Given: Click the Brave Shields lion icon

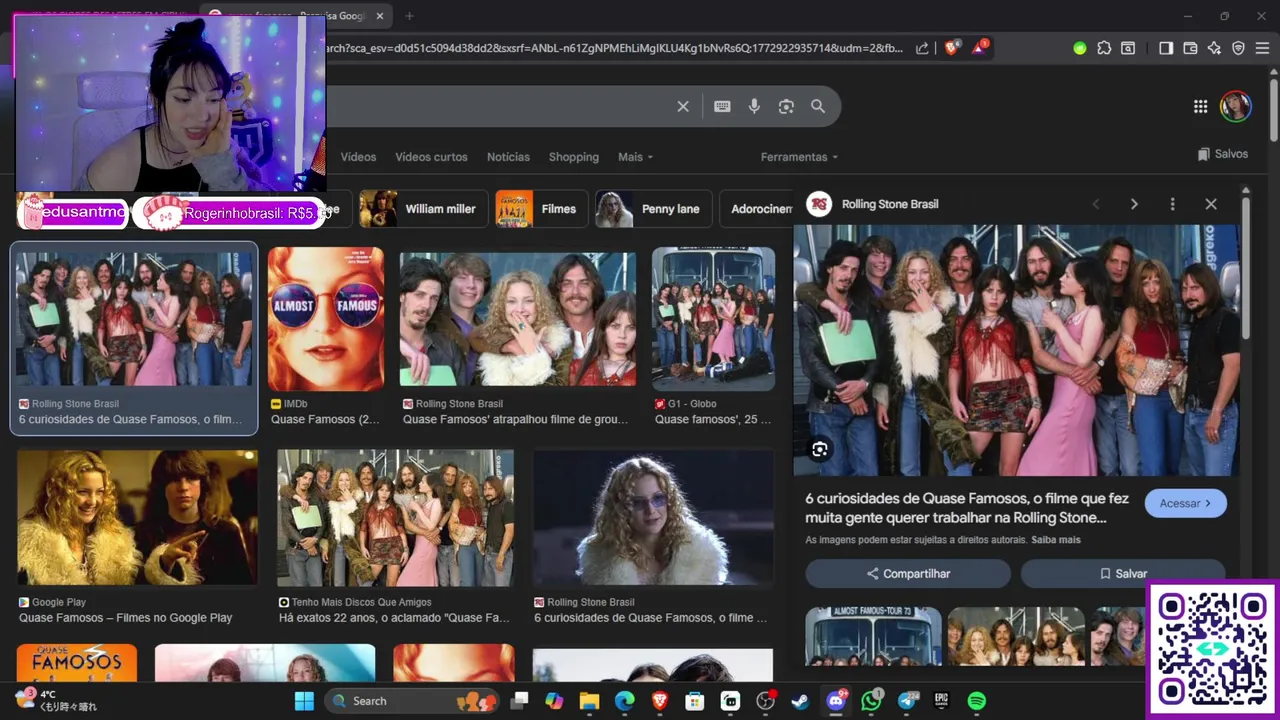Looking at the screenshot, I should [951, 47].
